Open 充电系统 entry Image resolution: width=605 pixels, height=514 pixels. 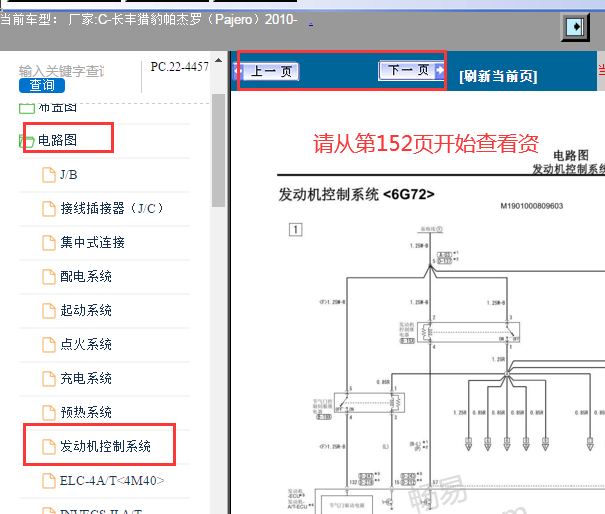pyautogui.click(x=86, y=378)
